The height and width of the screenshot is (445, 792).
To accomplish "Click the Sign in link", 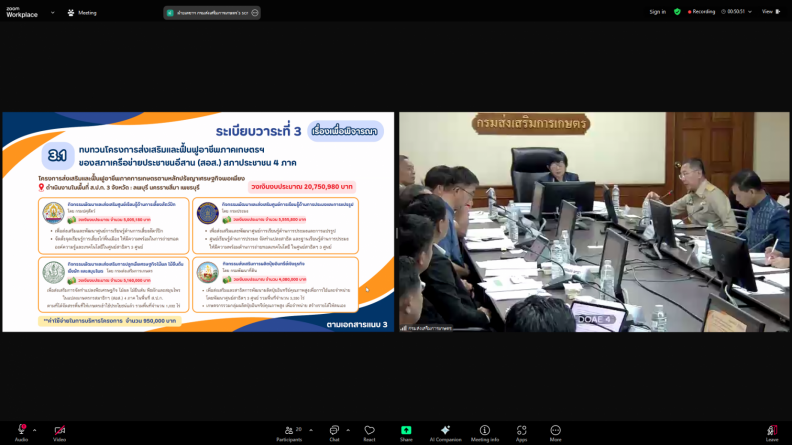I will 658,12.
